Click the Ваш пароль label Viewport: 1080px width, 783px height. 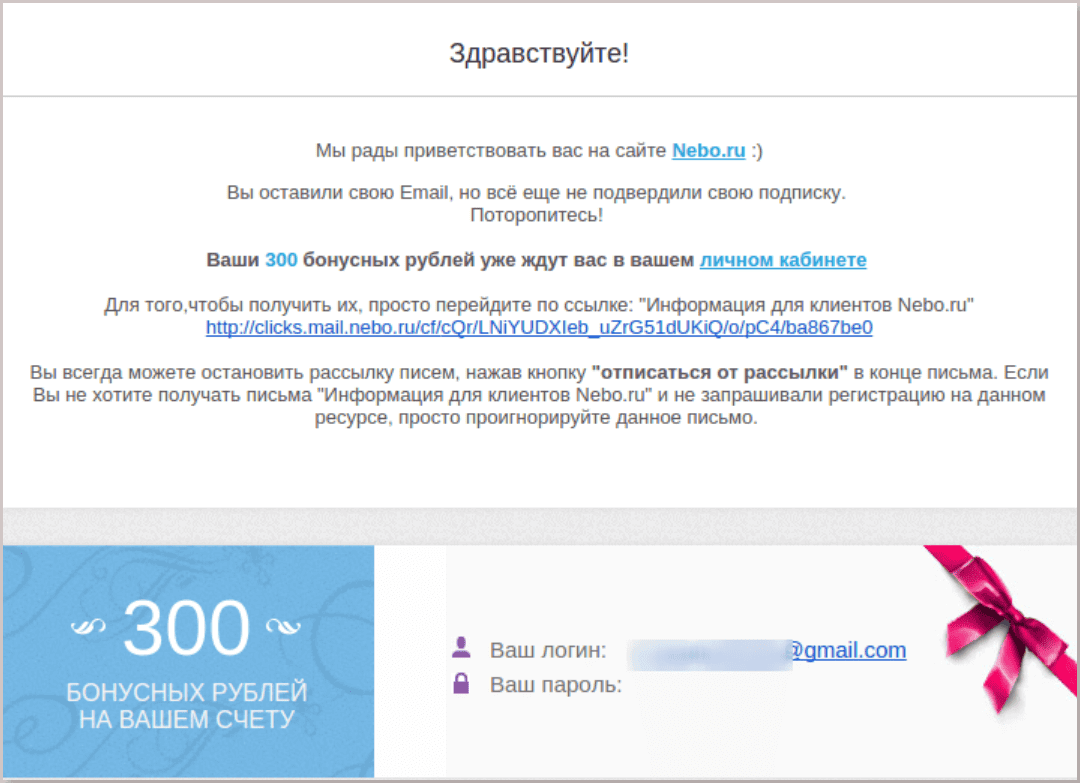556,685
